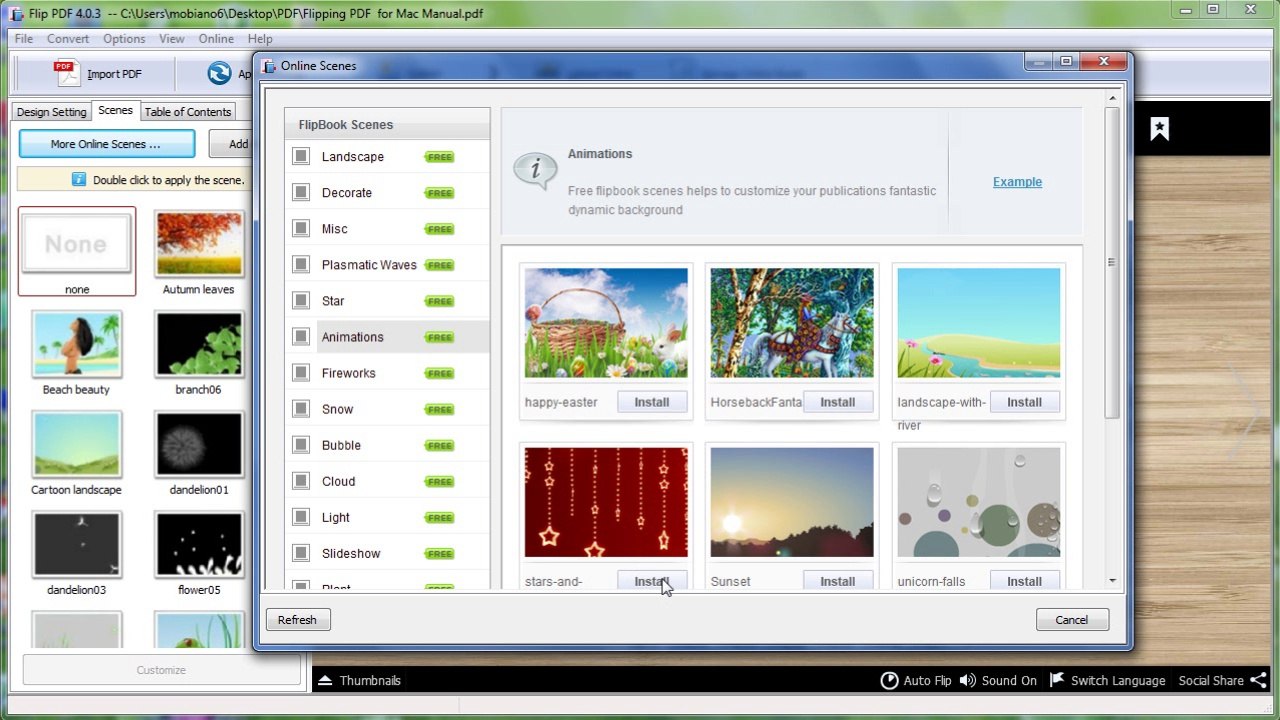This screenshot has height=720, width=1280.
Task: Select Landscape scene category
Action: tap(387, 157)
